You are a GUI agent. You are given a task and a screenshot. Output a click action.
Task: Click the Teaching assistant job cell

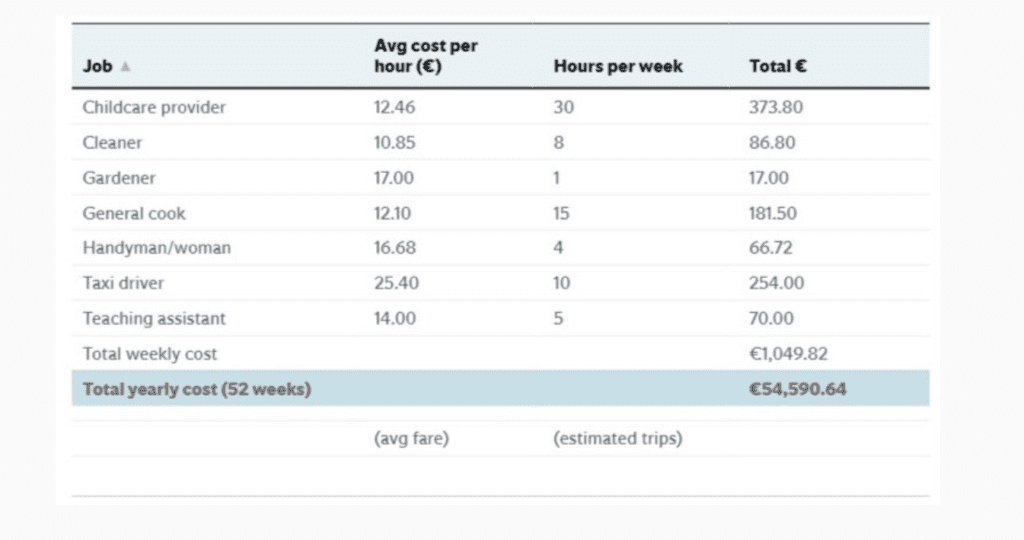(x=154, y=318)
